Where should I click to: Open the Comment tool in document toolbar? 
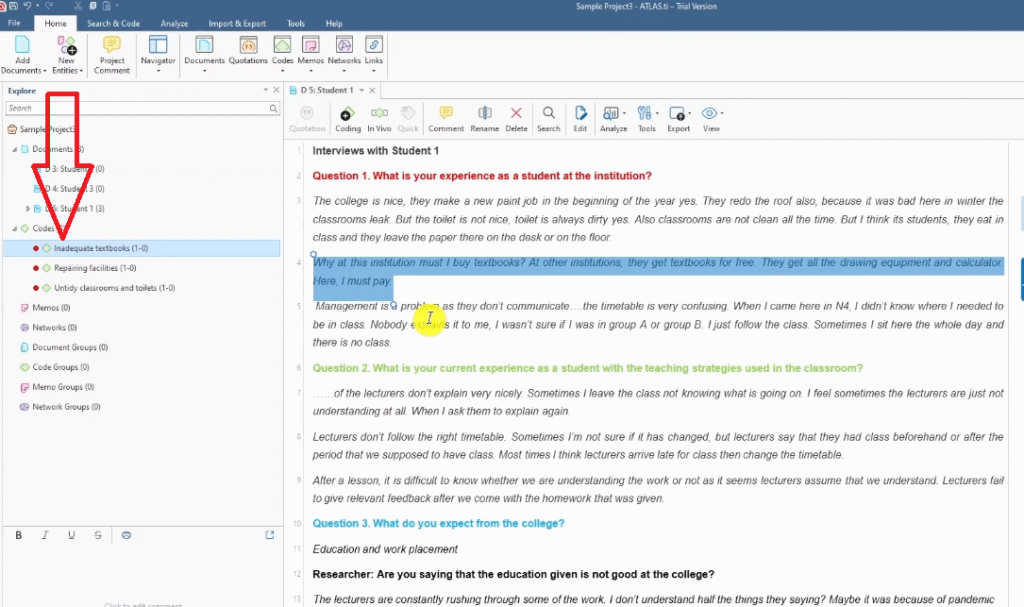(x=446, y=118)
